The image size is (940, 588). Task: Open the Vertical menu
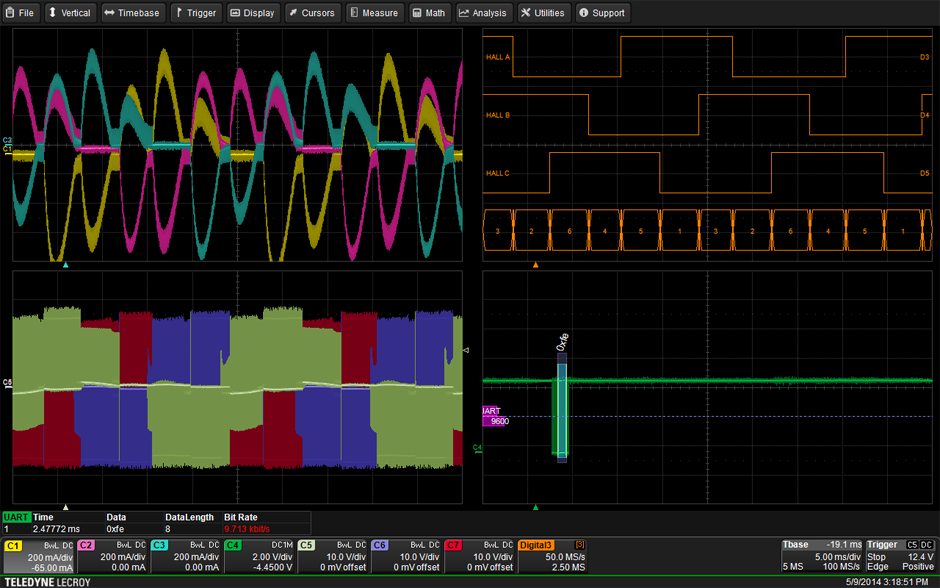point(69,13)
